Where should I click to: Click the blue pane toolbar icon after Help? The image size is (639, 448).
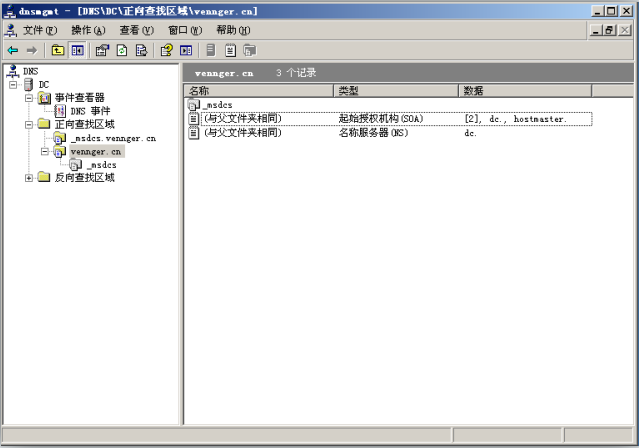point(186,50)
